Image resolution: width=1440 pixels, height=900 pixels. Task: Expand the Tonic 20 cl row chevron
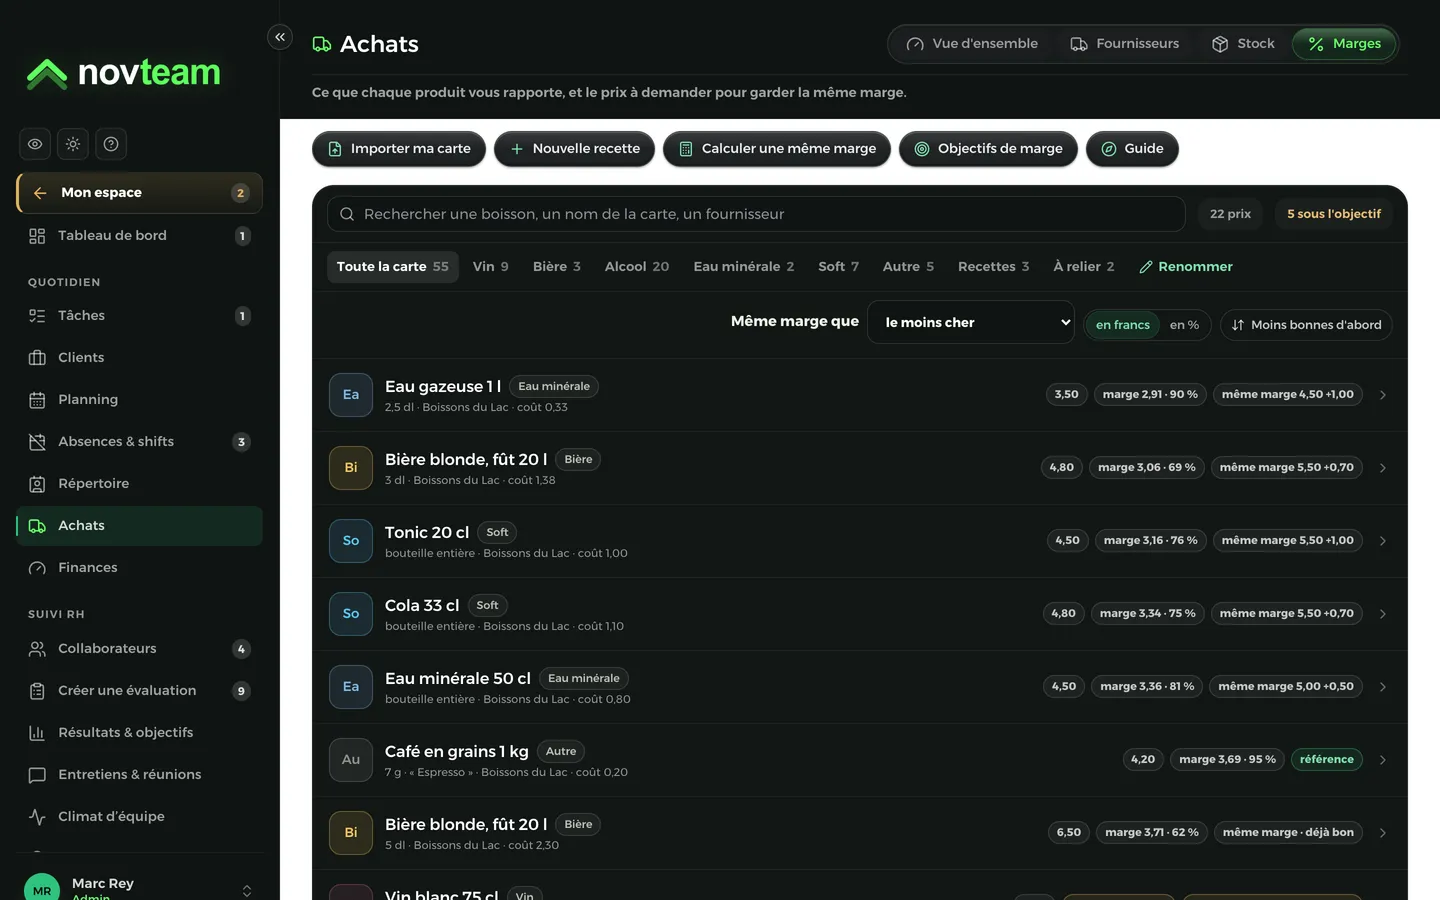point(1383,541)
